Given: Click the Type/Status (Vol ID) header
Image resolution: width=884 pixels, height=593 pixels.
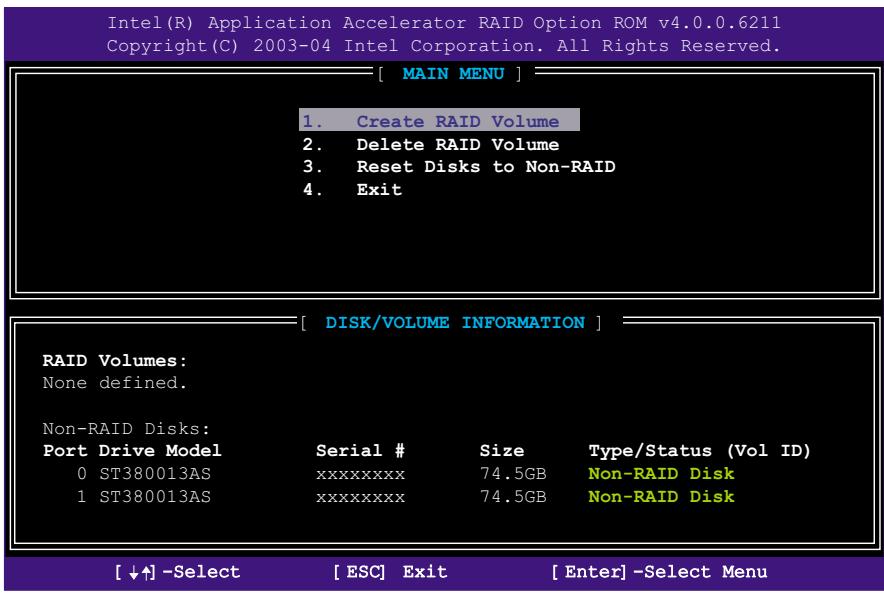Looking at the screenshot, I should tap(699, 451).
